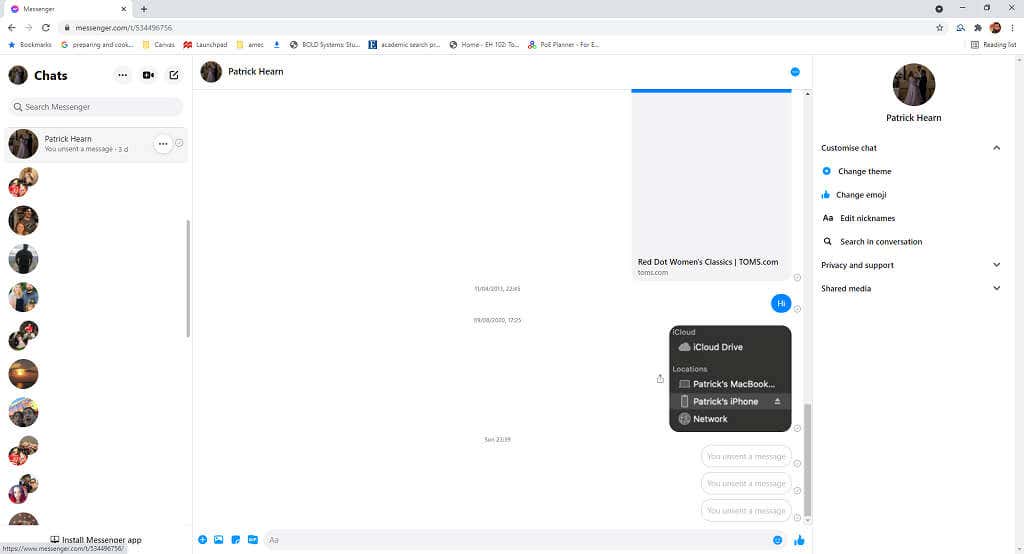Expand Privacy and support section

click(x=996, y=265)
